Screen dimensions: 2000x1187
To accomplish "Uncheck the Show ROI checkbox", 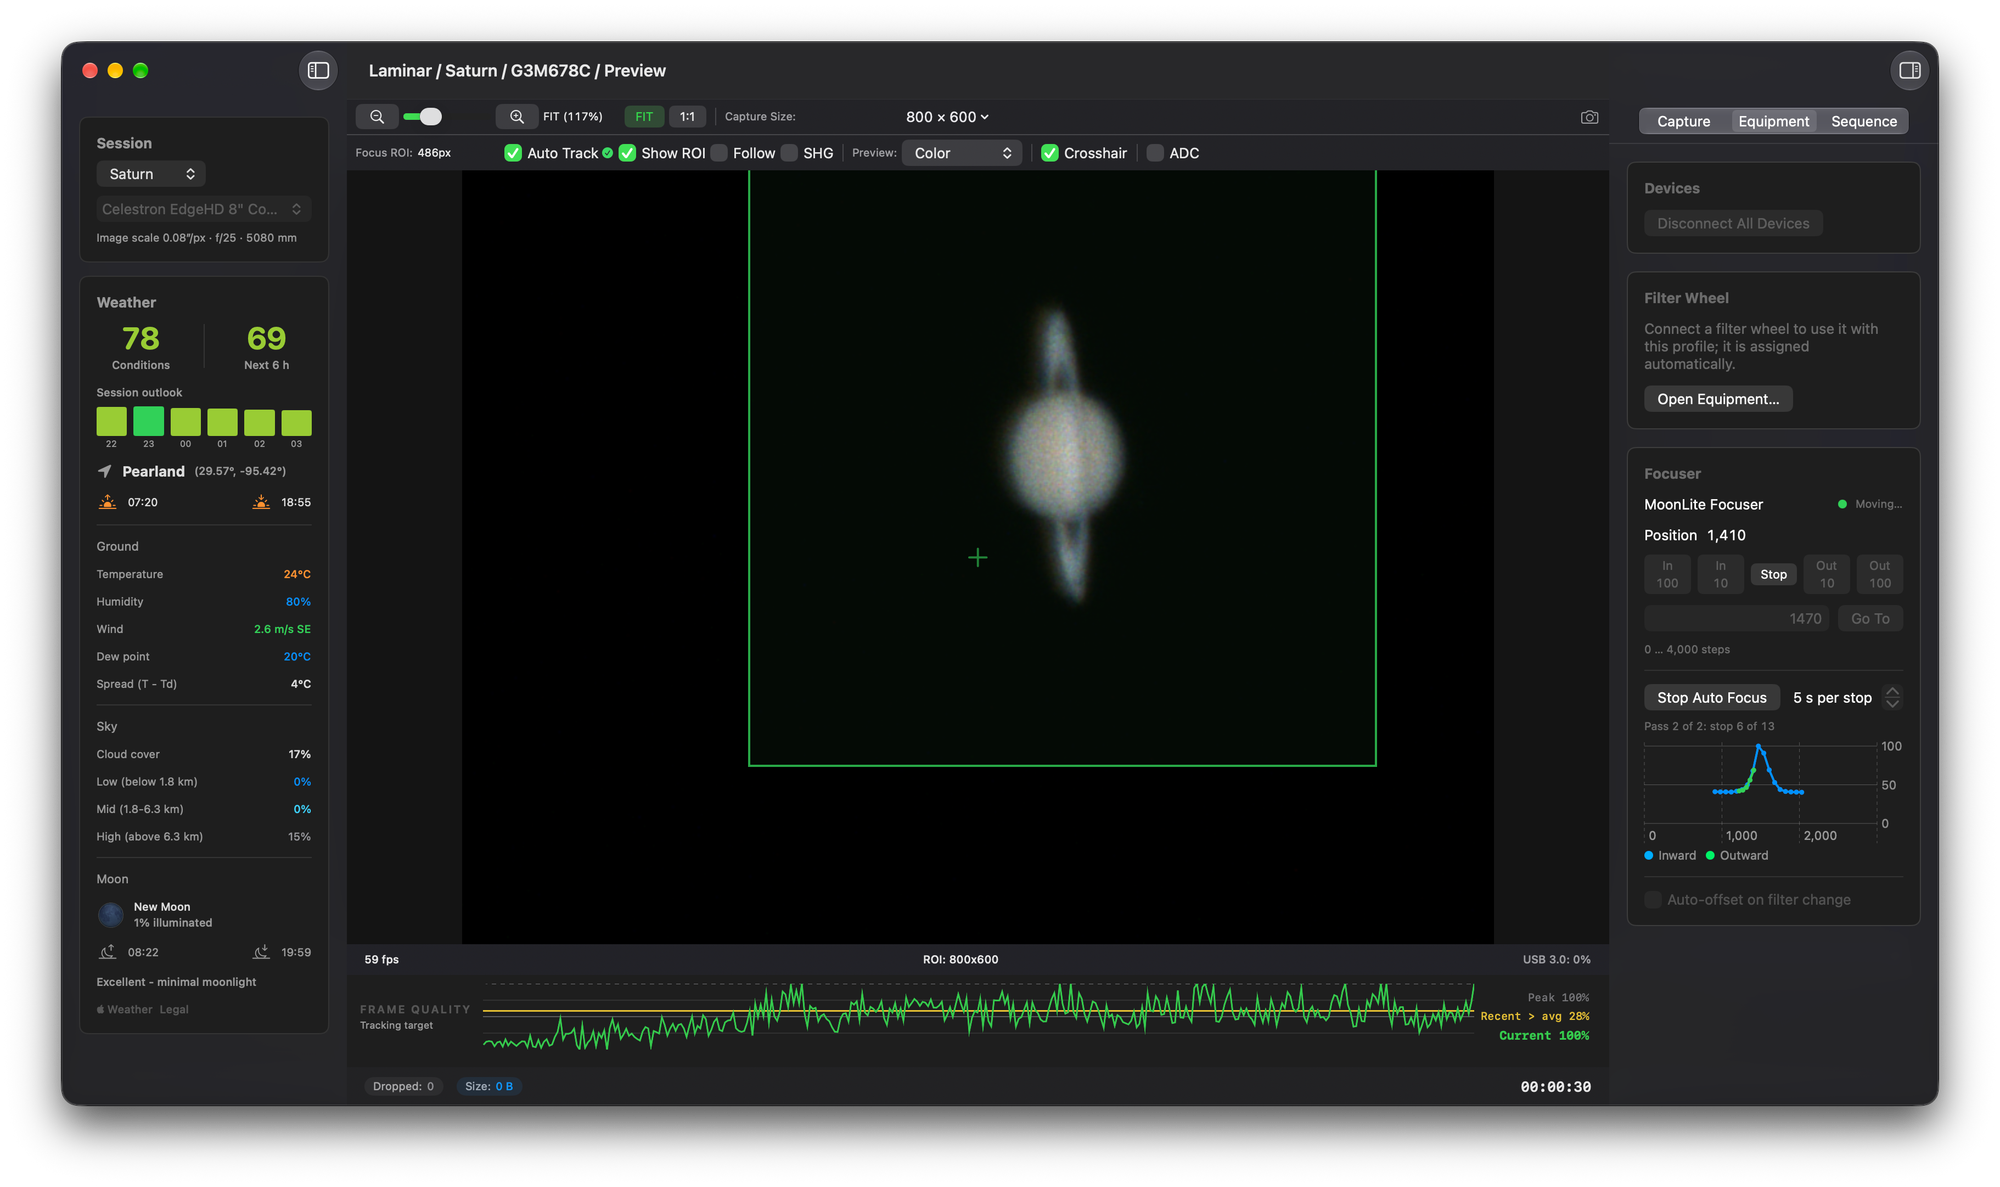I will pos(627,153).
